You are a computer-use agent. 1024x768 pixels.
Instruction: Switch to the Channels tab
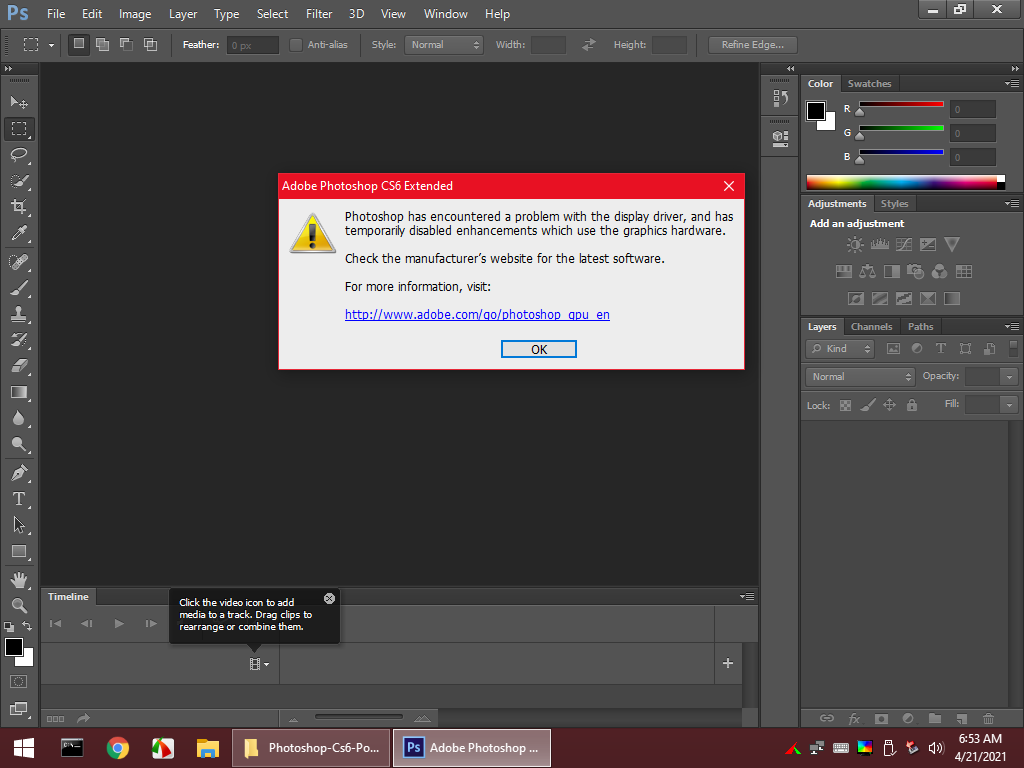[871, 327]
